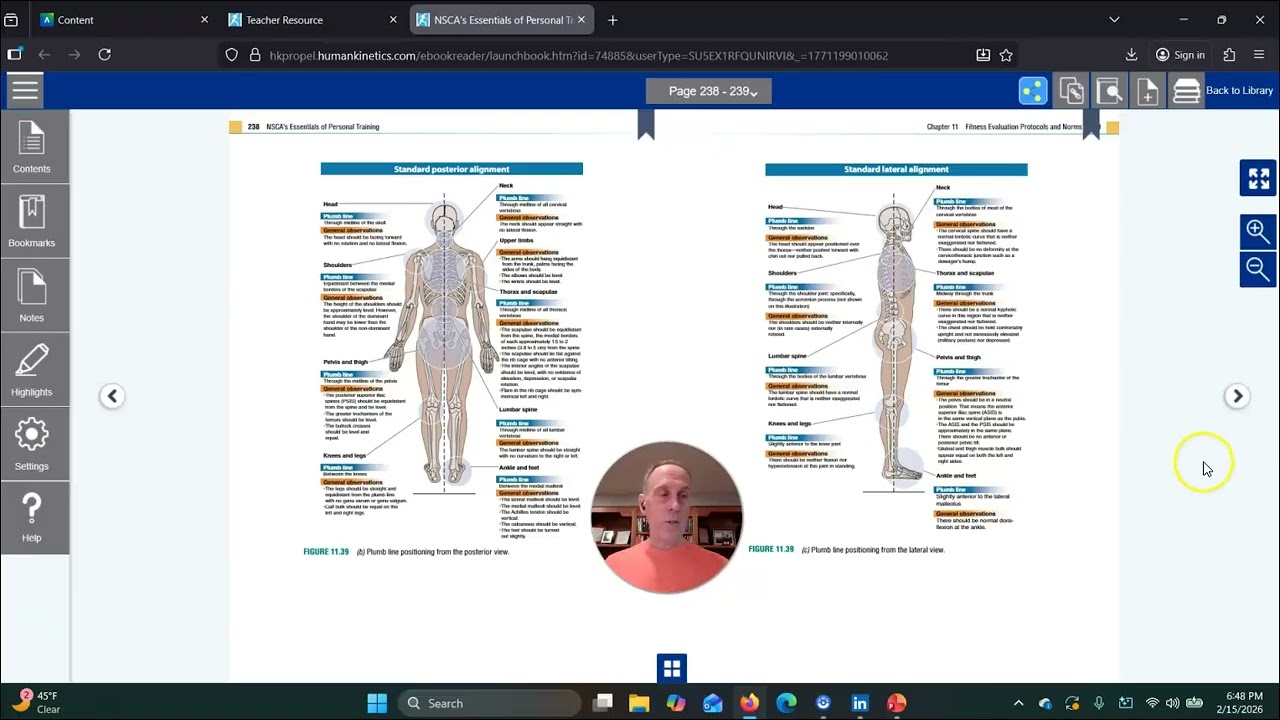Image resolution: width=1280 pixels, height=720 pixels.
Task: List all tabs dropdown arrow
Action: (1114, 20)
